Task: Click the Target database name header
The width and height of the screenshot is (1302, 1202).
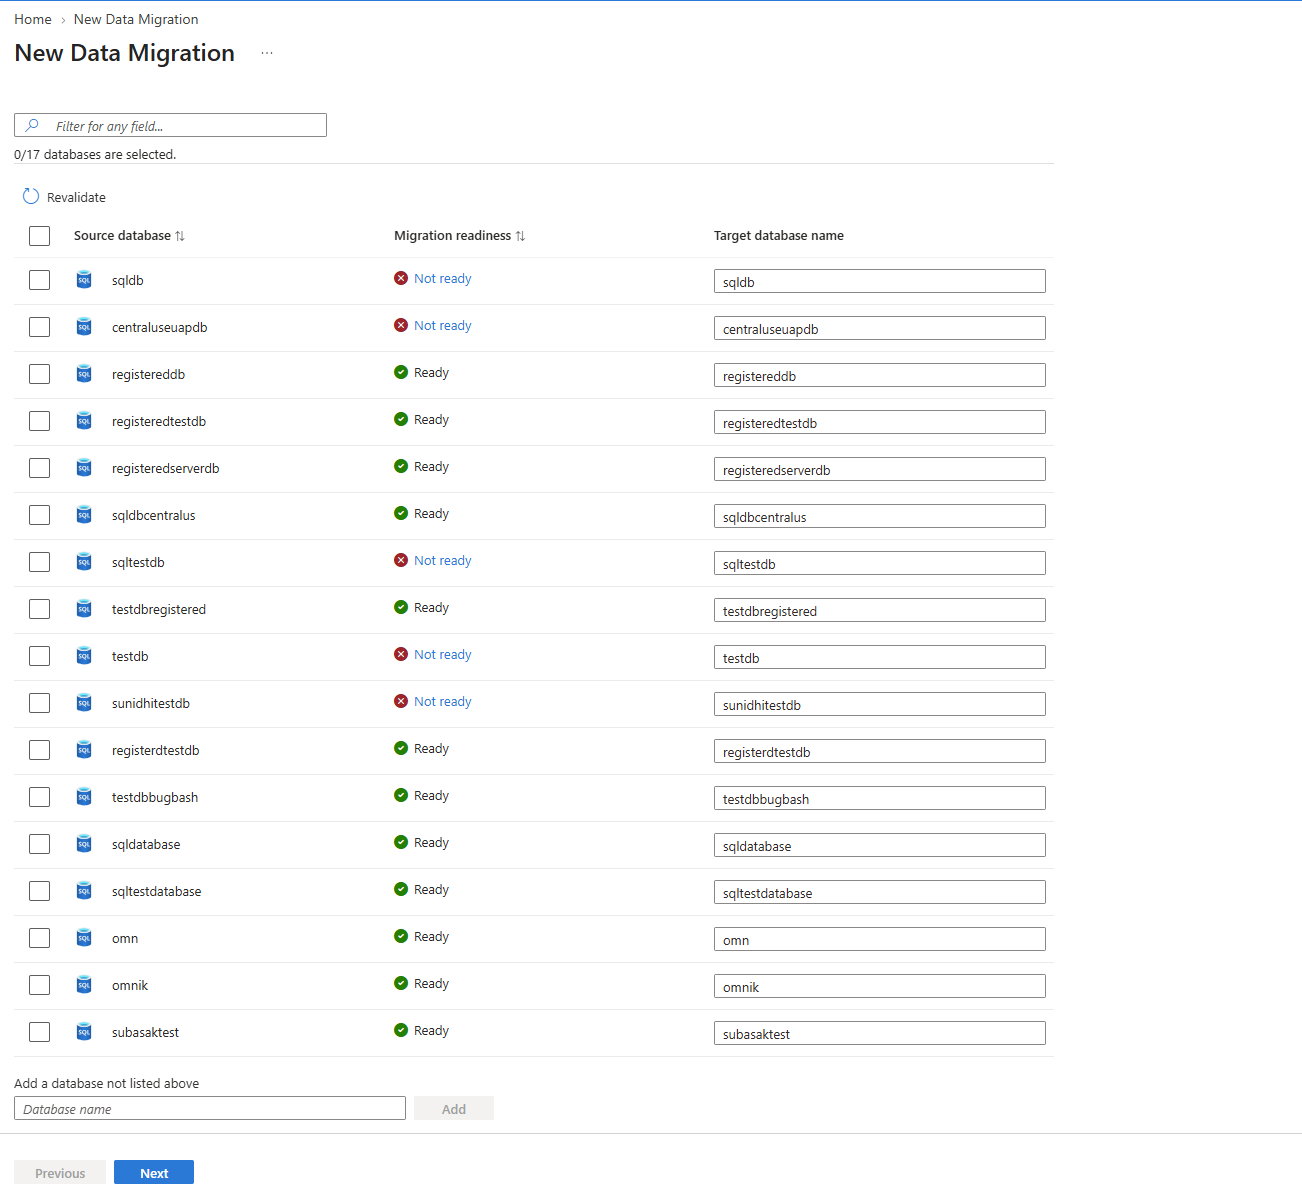Action: 779,236
